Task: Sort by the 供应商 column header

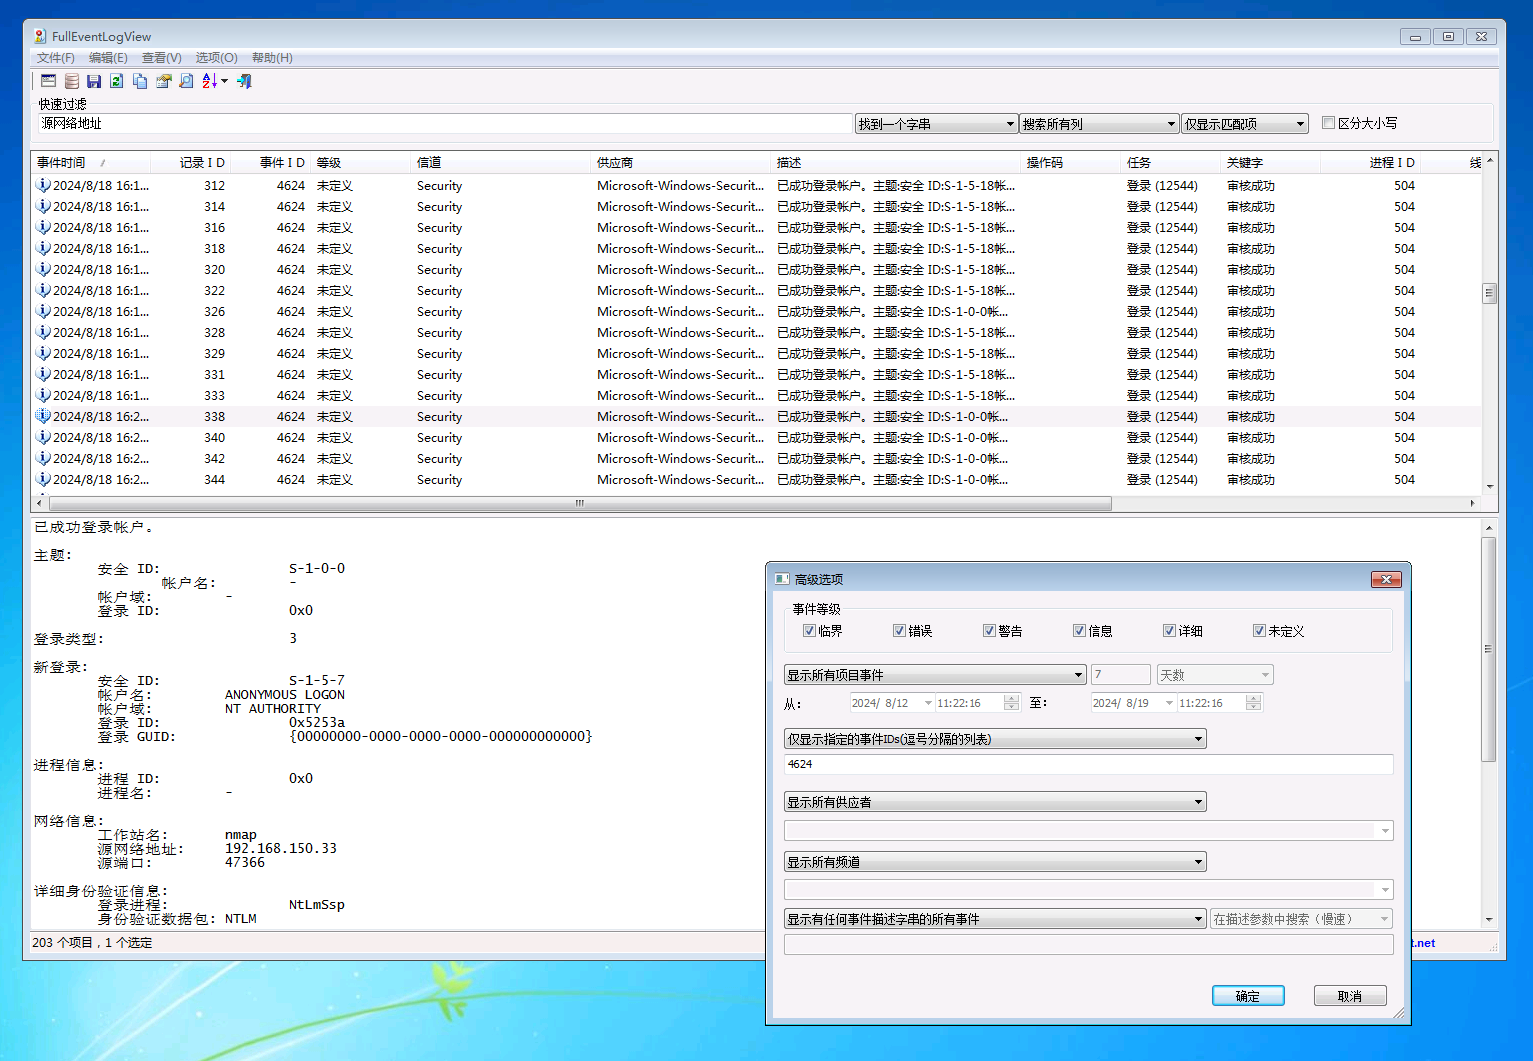Action: [681, 162]
